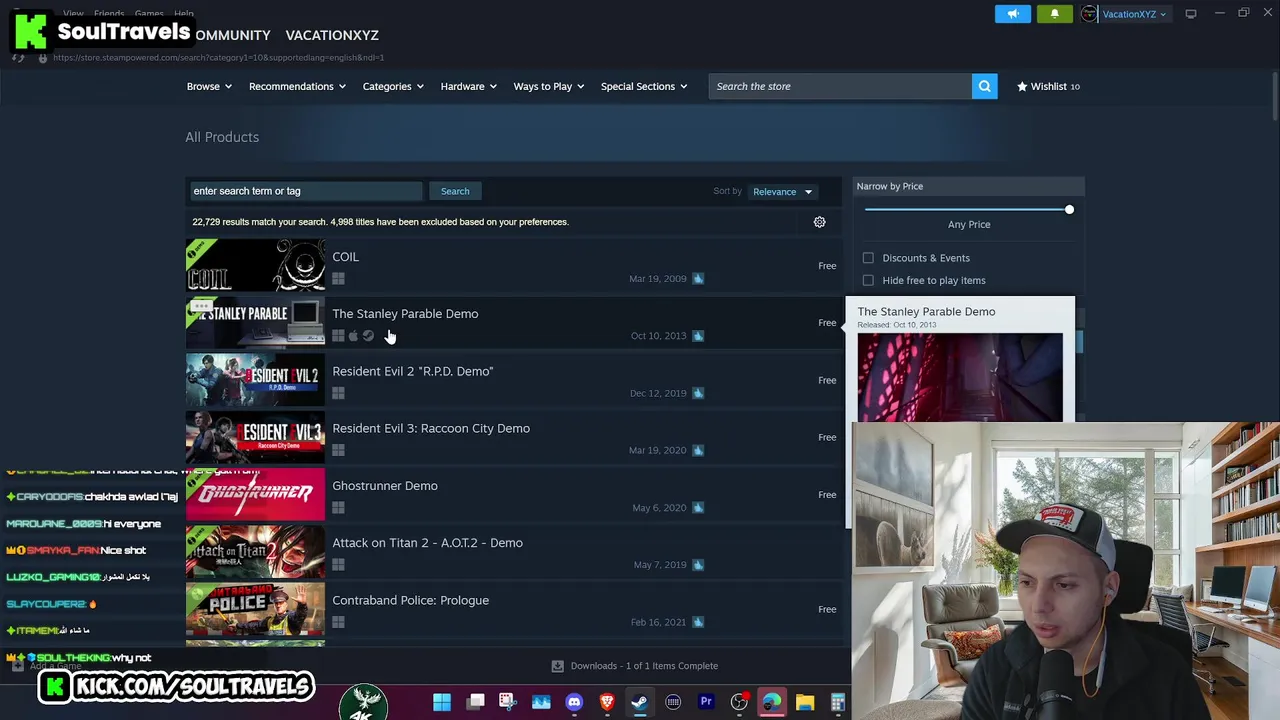This screenshot has width=1280, height=720.
Task: Click the 'Any Price' label
Action: tap(969, 225)
